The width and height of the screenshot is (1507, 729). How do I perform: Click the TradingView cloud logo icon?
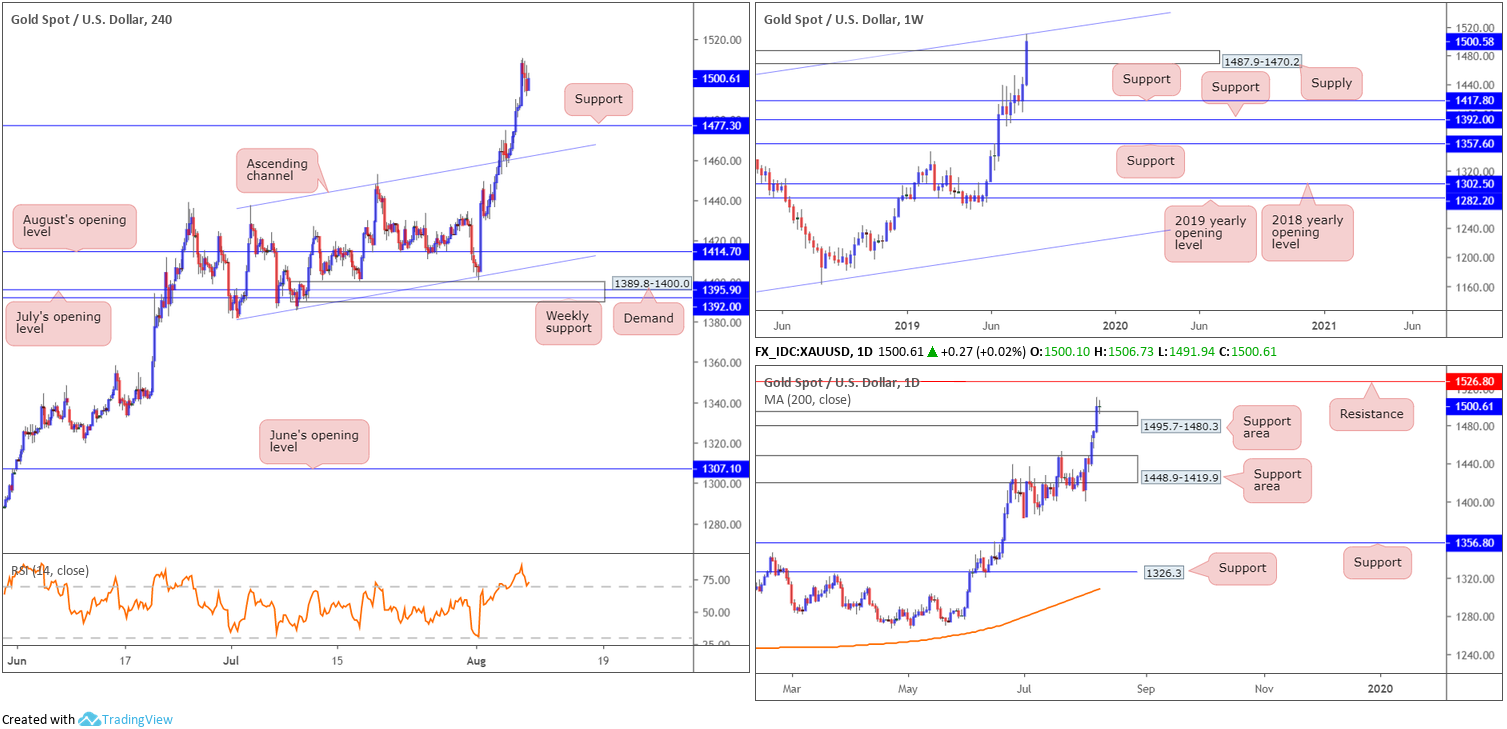(89, 719)
